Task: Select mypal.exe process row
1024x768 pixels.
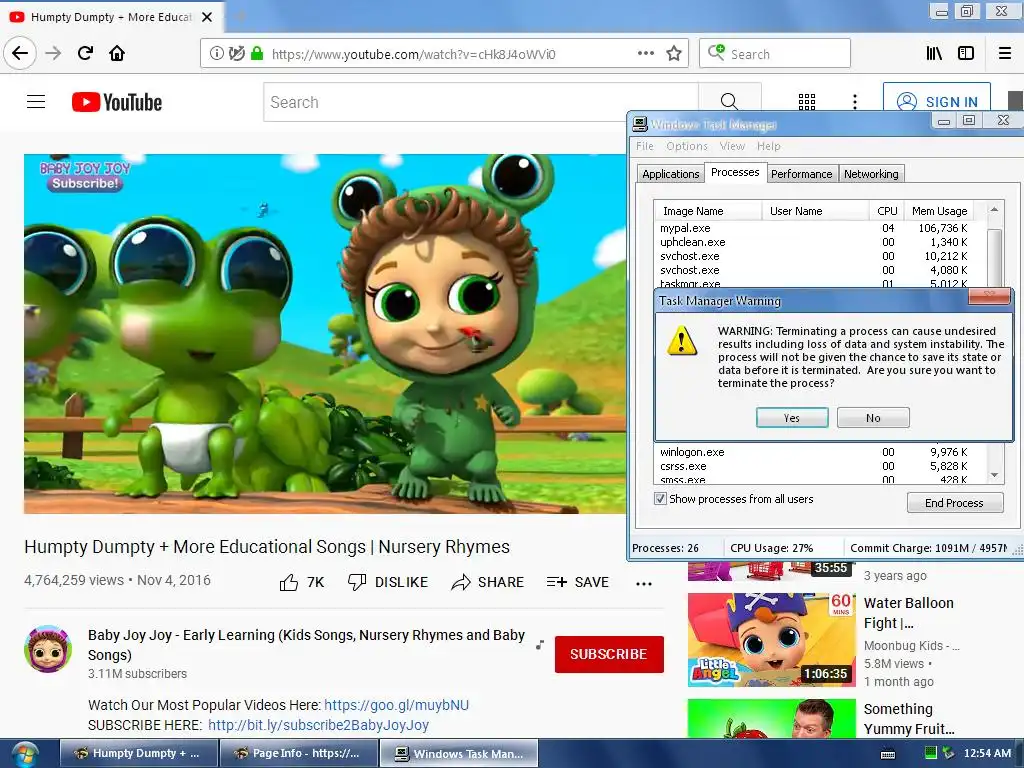Action: [814, 228]
